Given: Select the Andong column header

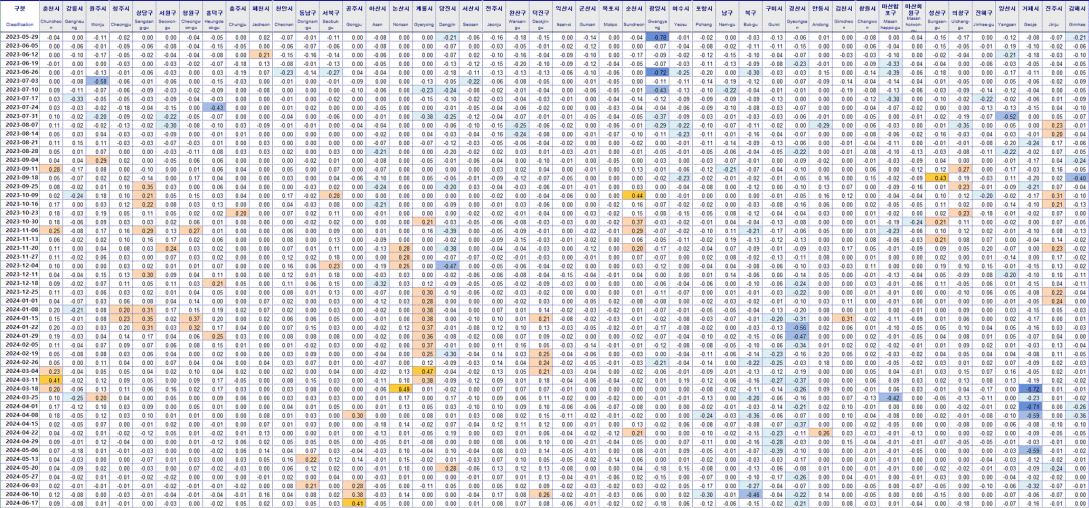Looking at the screenshot, I should tap(822, 17).
